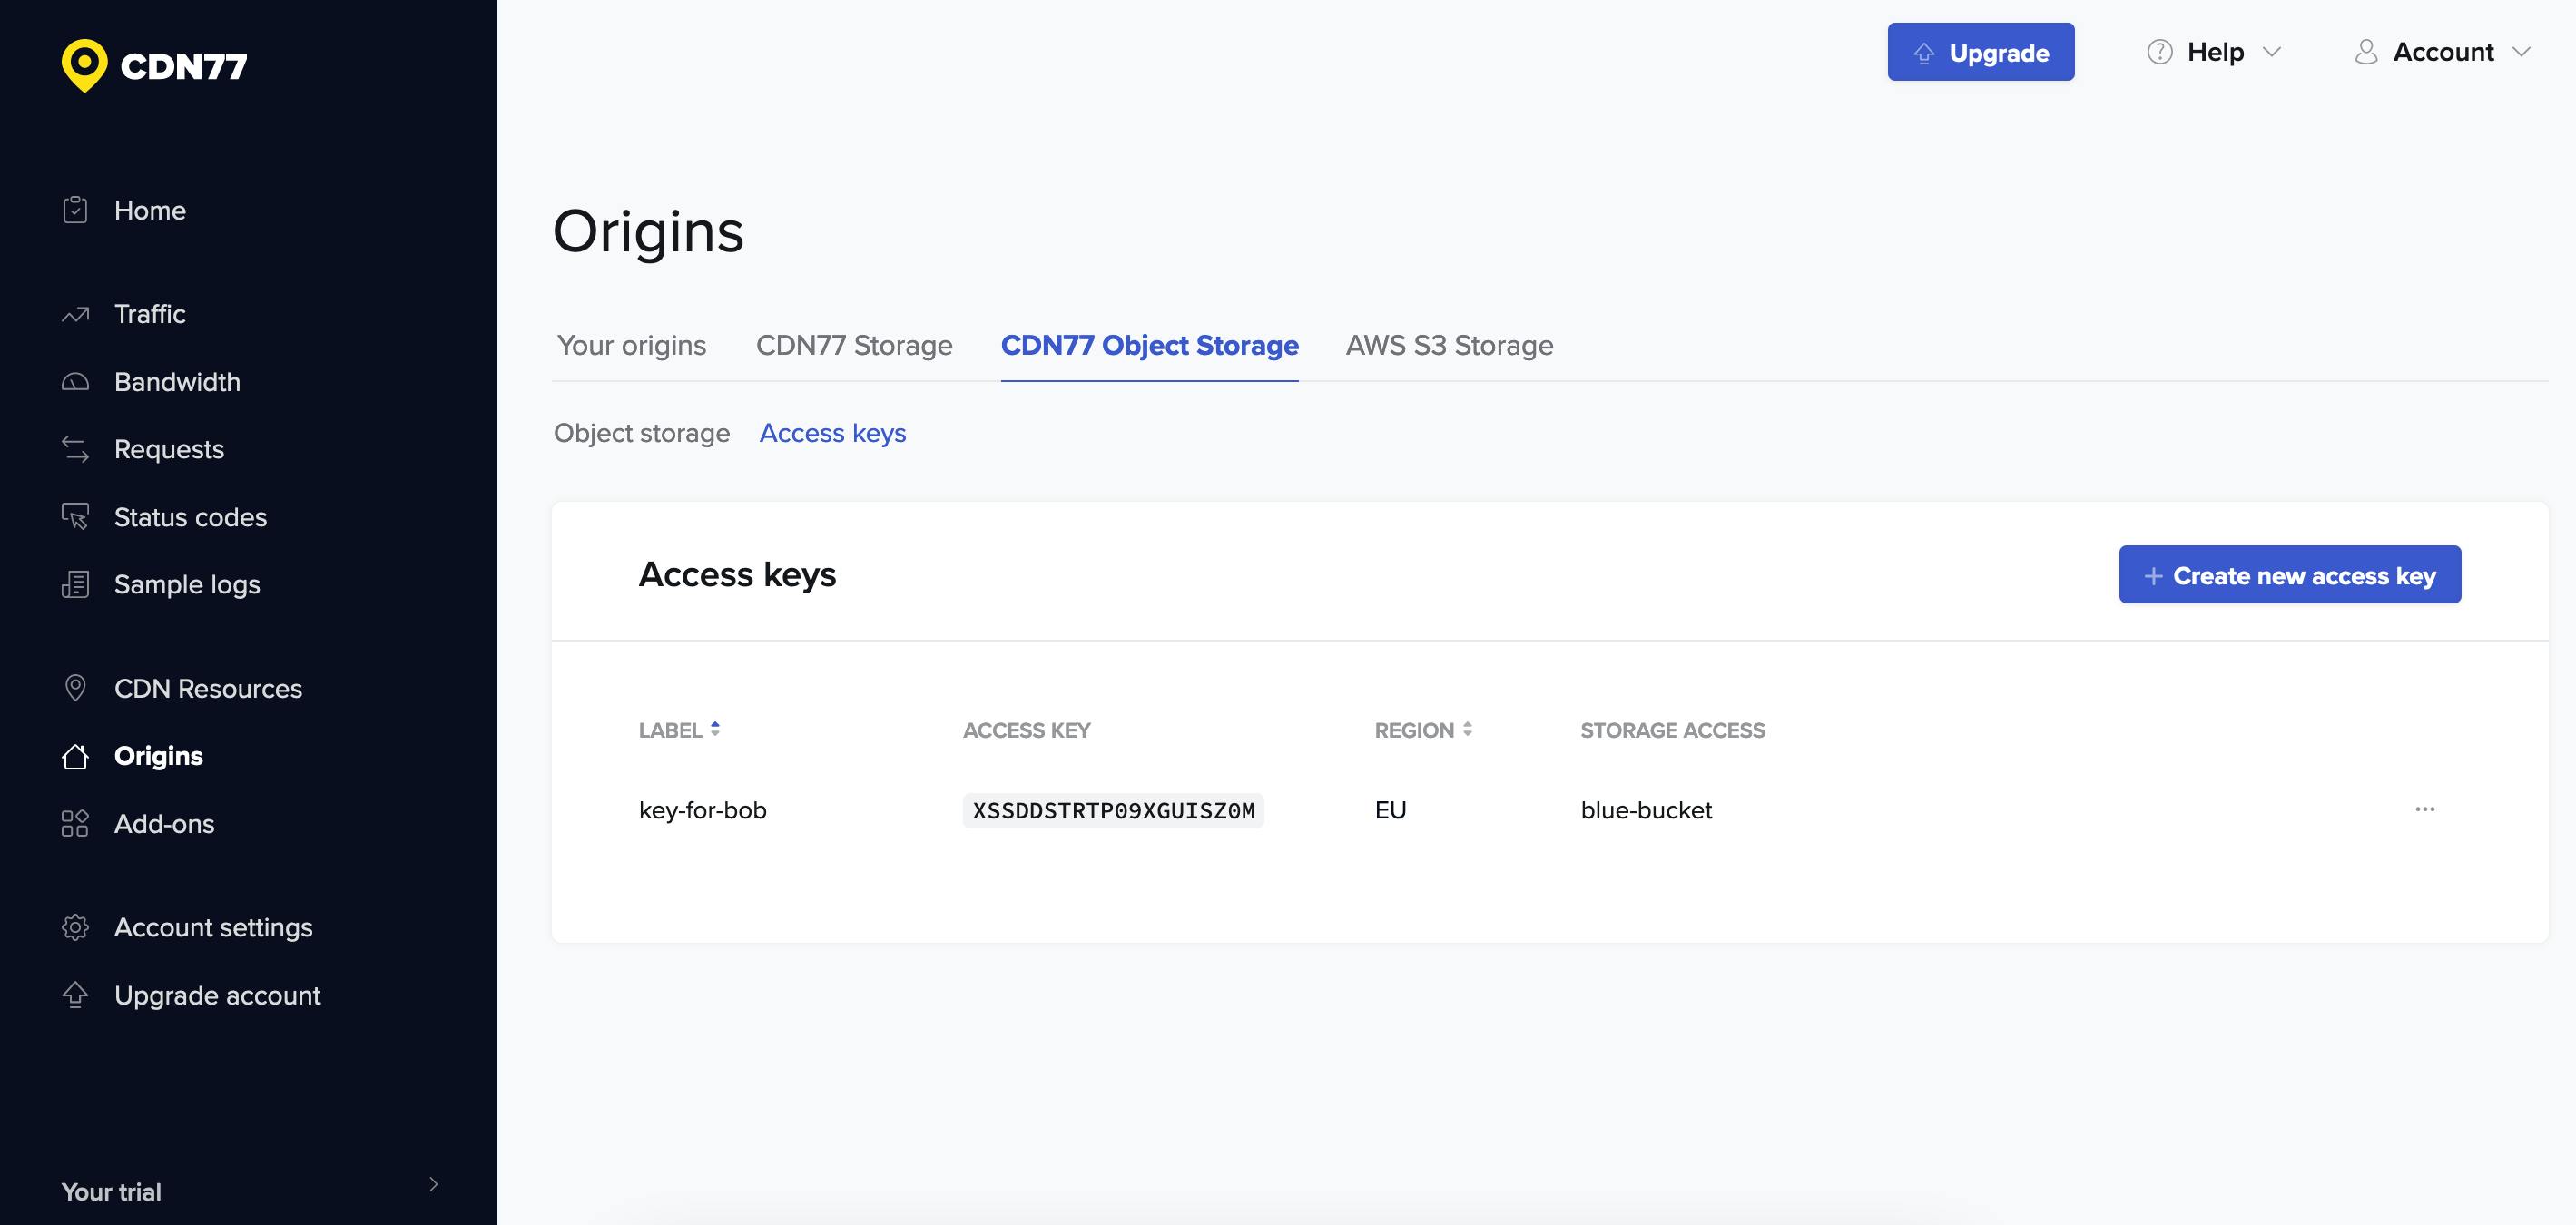Go to Home in the sidebar
This screenshot has height=1225, width=2576.
coord(150,210)
